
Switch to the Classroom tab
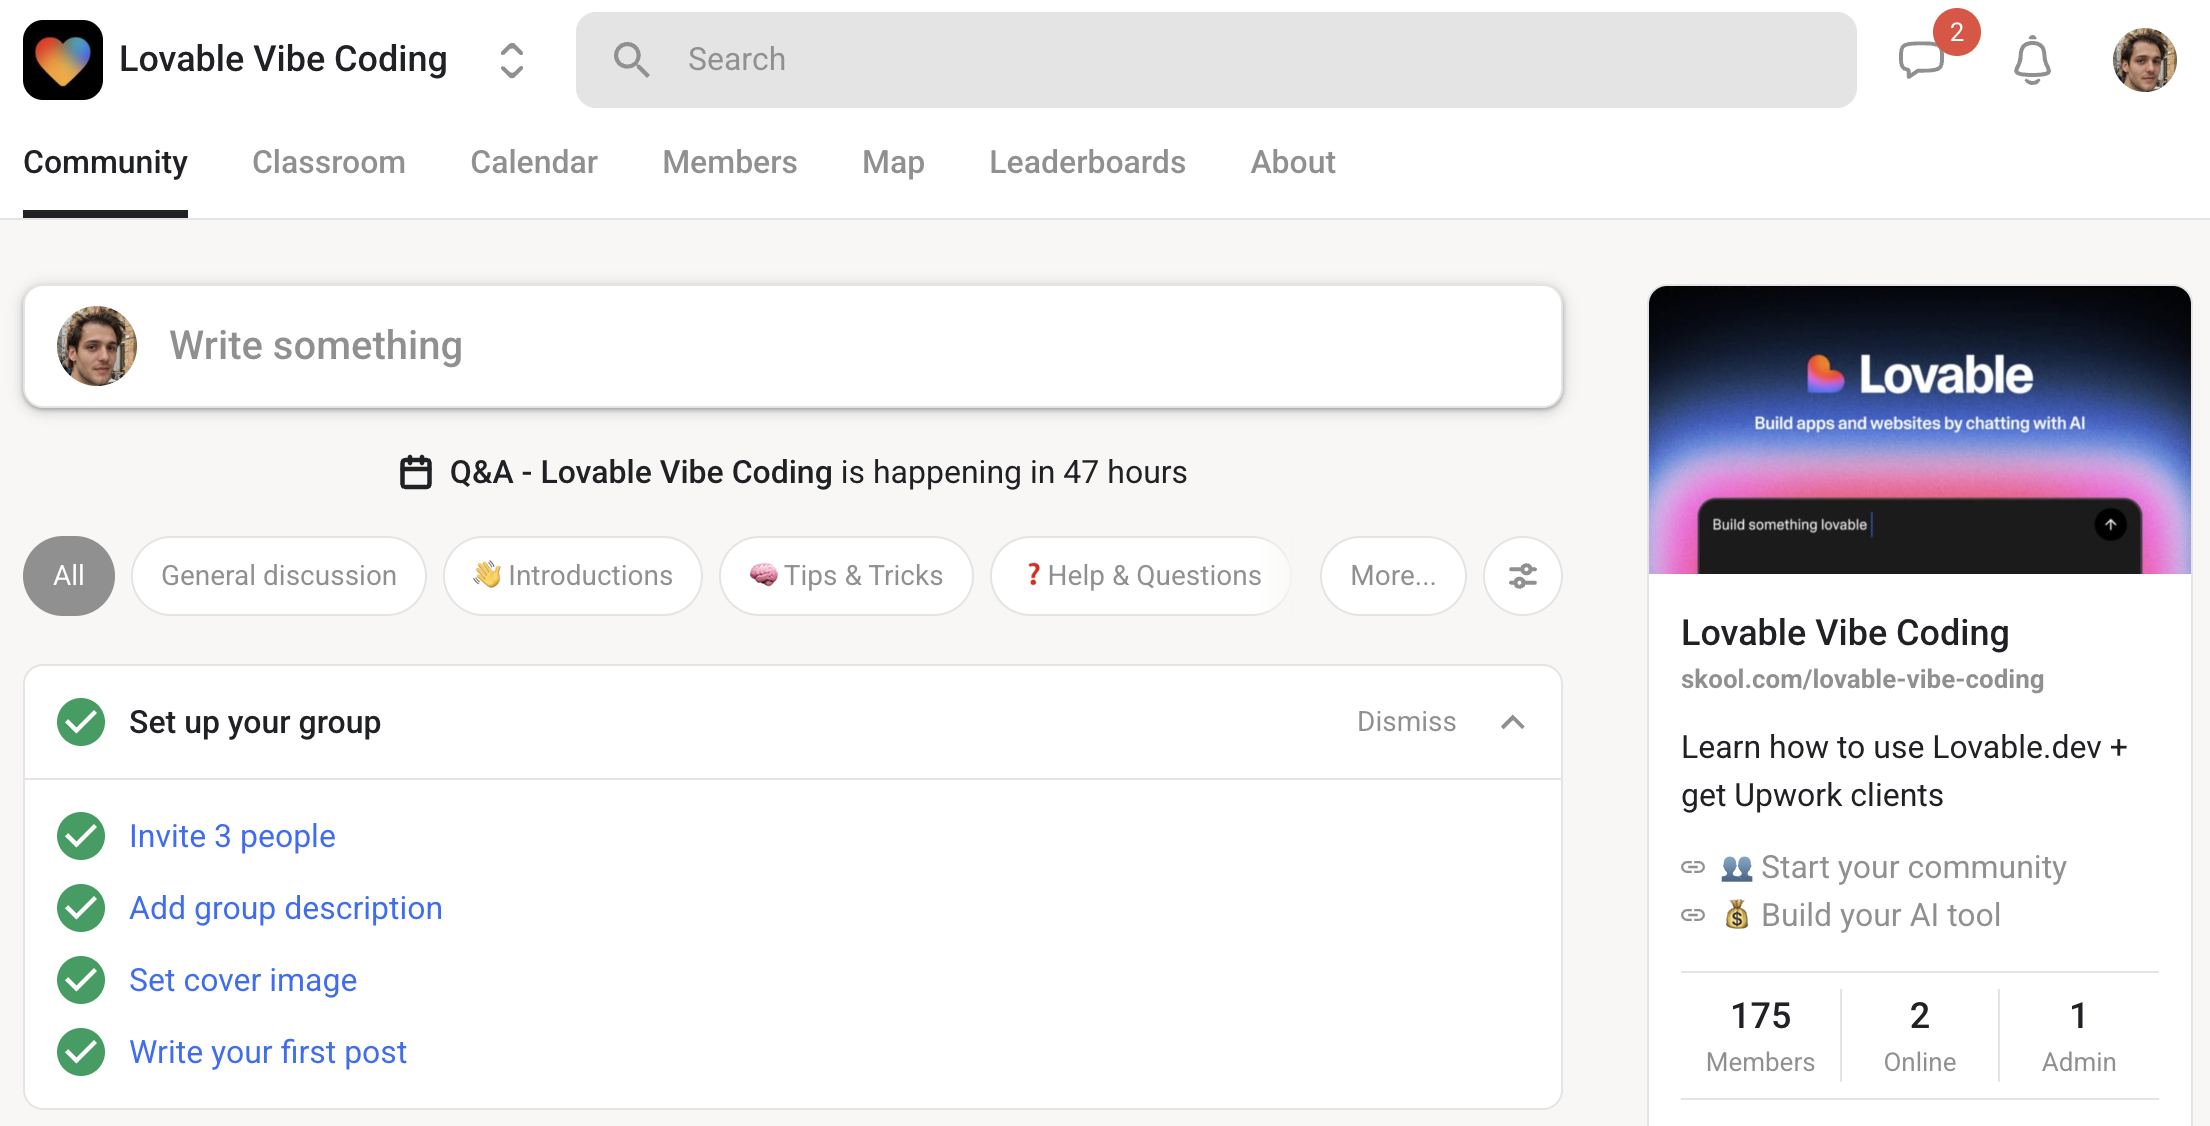[329, 162]
